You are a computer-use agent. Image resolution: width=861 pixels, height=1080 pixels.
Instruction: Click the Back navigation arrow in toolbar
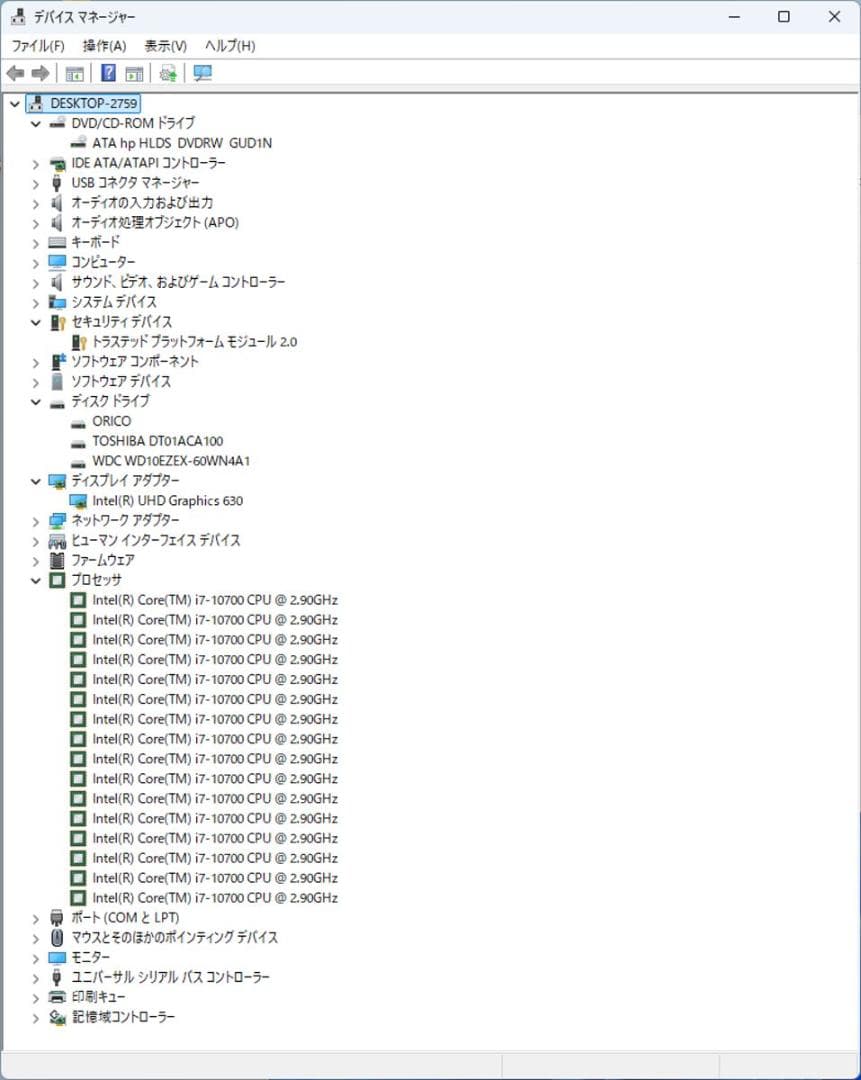tap(14, 72)
